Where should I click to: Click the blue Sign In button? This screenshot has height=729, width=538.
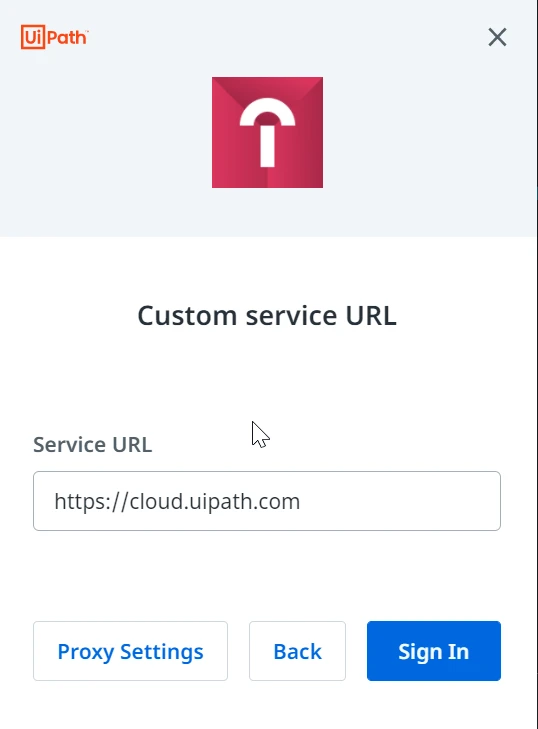pos(434,651)
